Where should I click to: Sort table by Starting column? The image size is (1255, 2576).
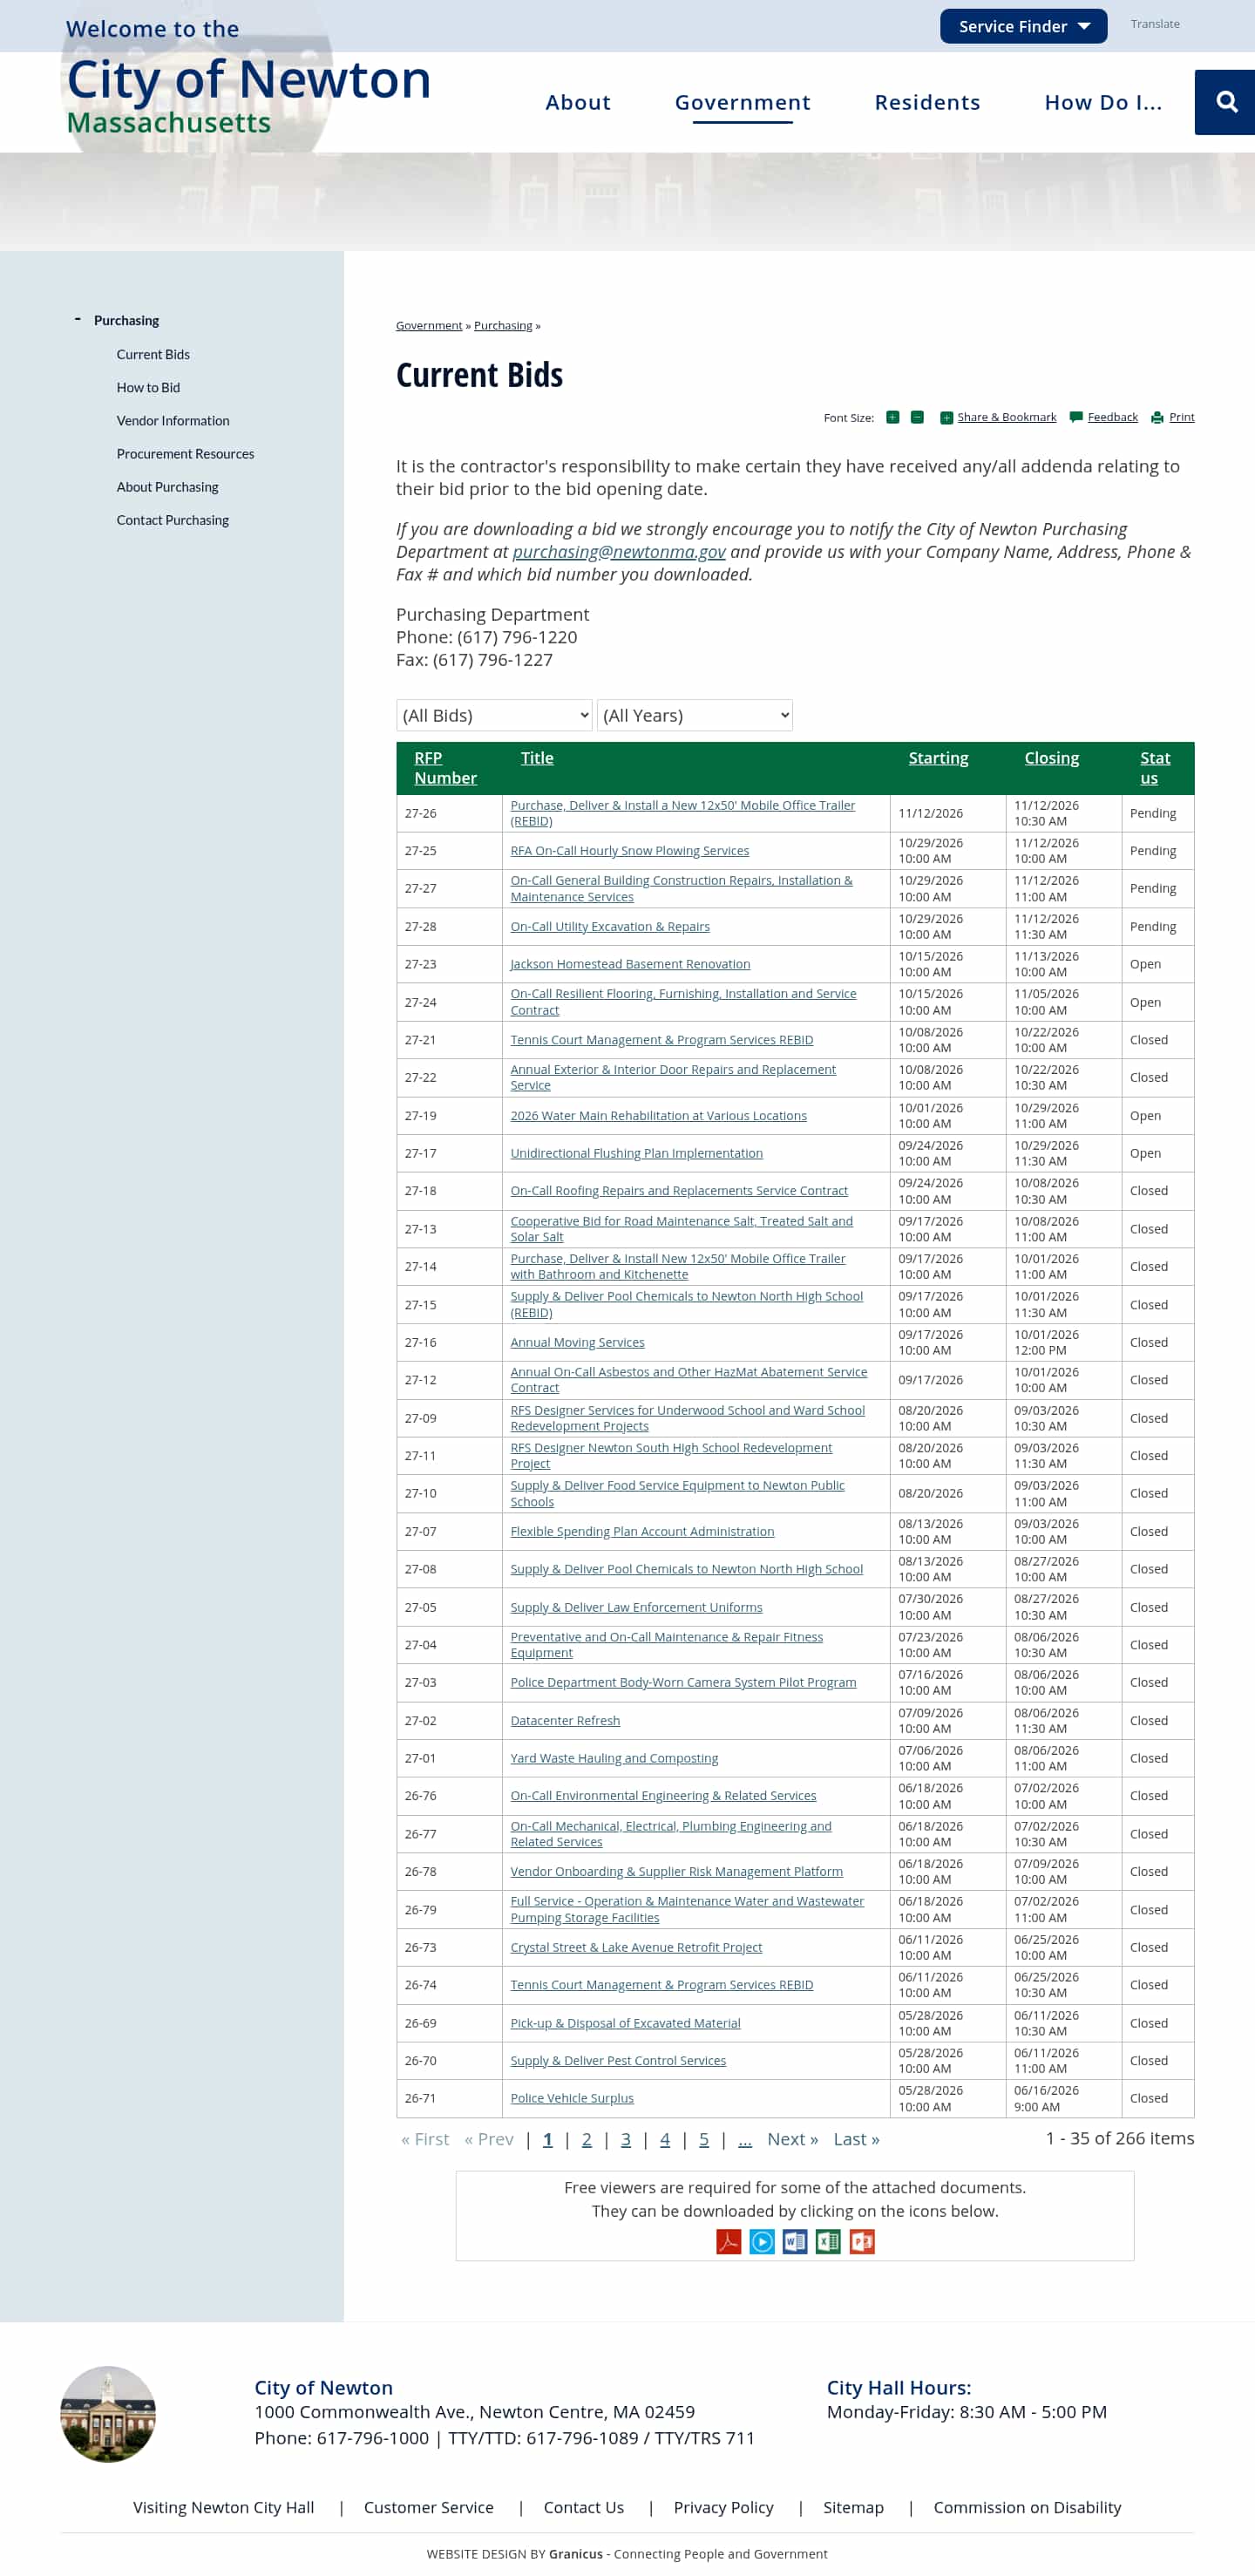click(x=938, y=758)
